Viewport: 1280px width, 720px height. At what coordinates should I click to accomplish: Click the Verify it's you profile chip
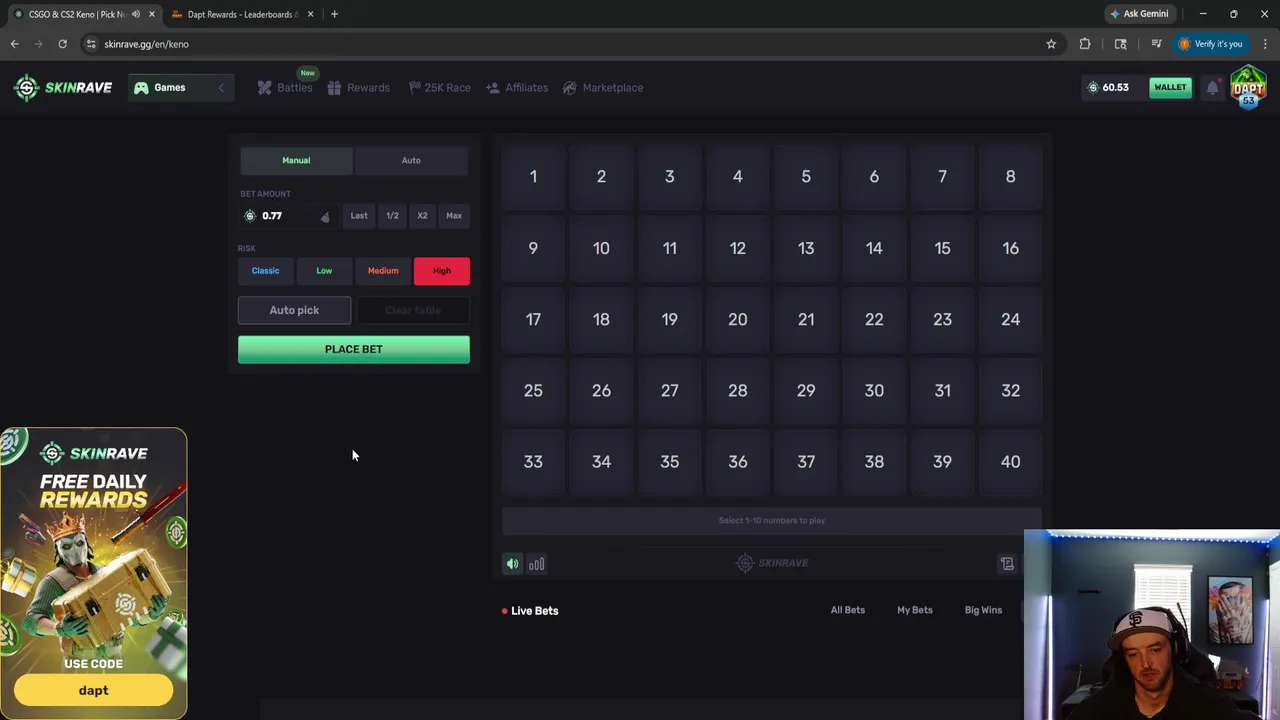tap(1210, 44)
